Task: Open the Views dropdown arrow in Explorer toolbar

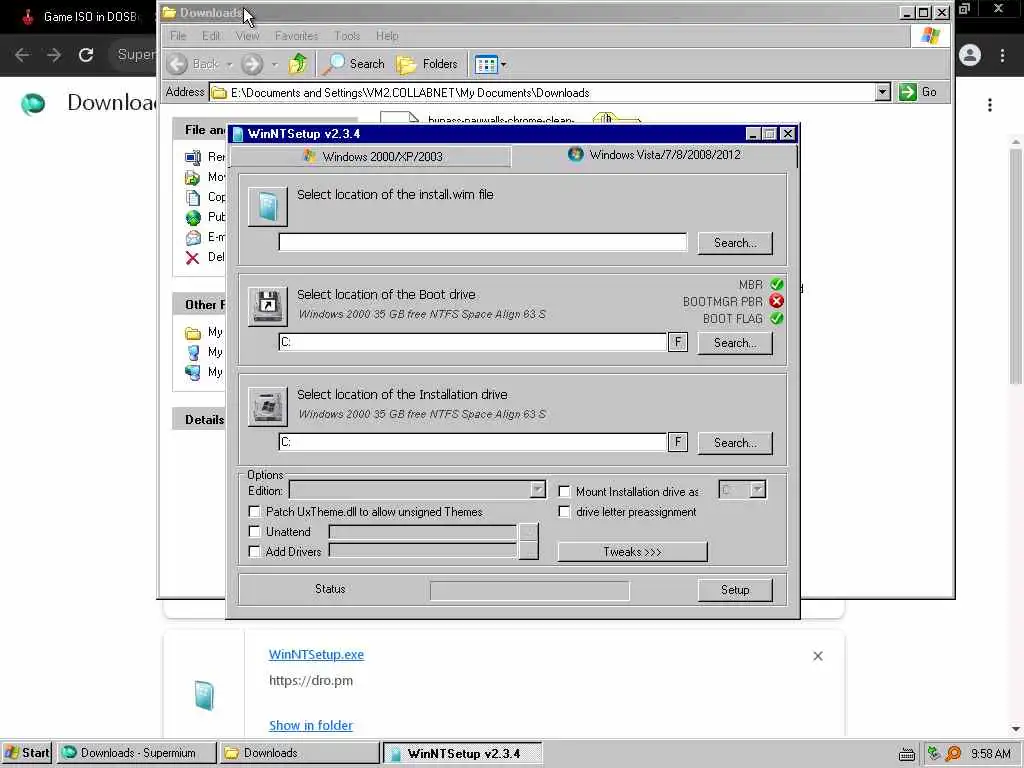Action: point(504,65)
